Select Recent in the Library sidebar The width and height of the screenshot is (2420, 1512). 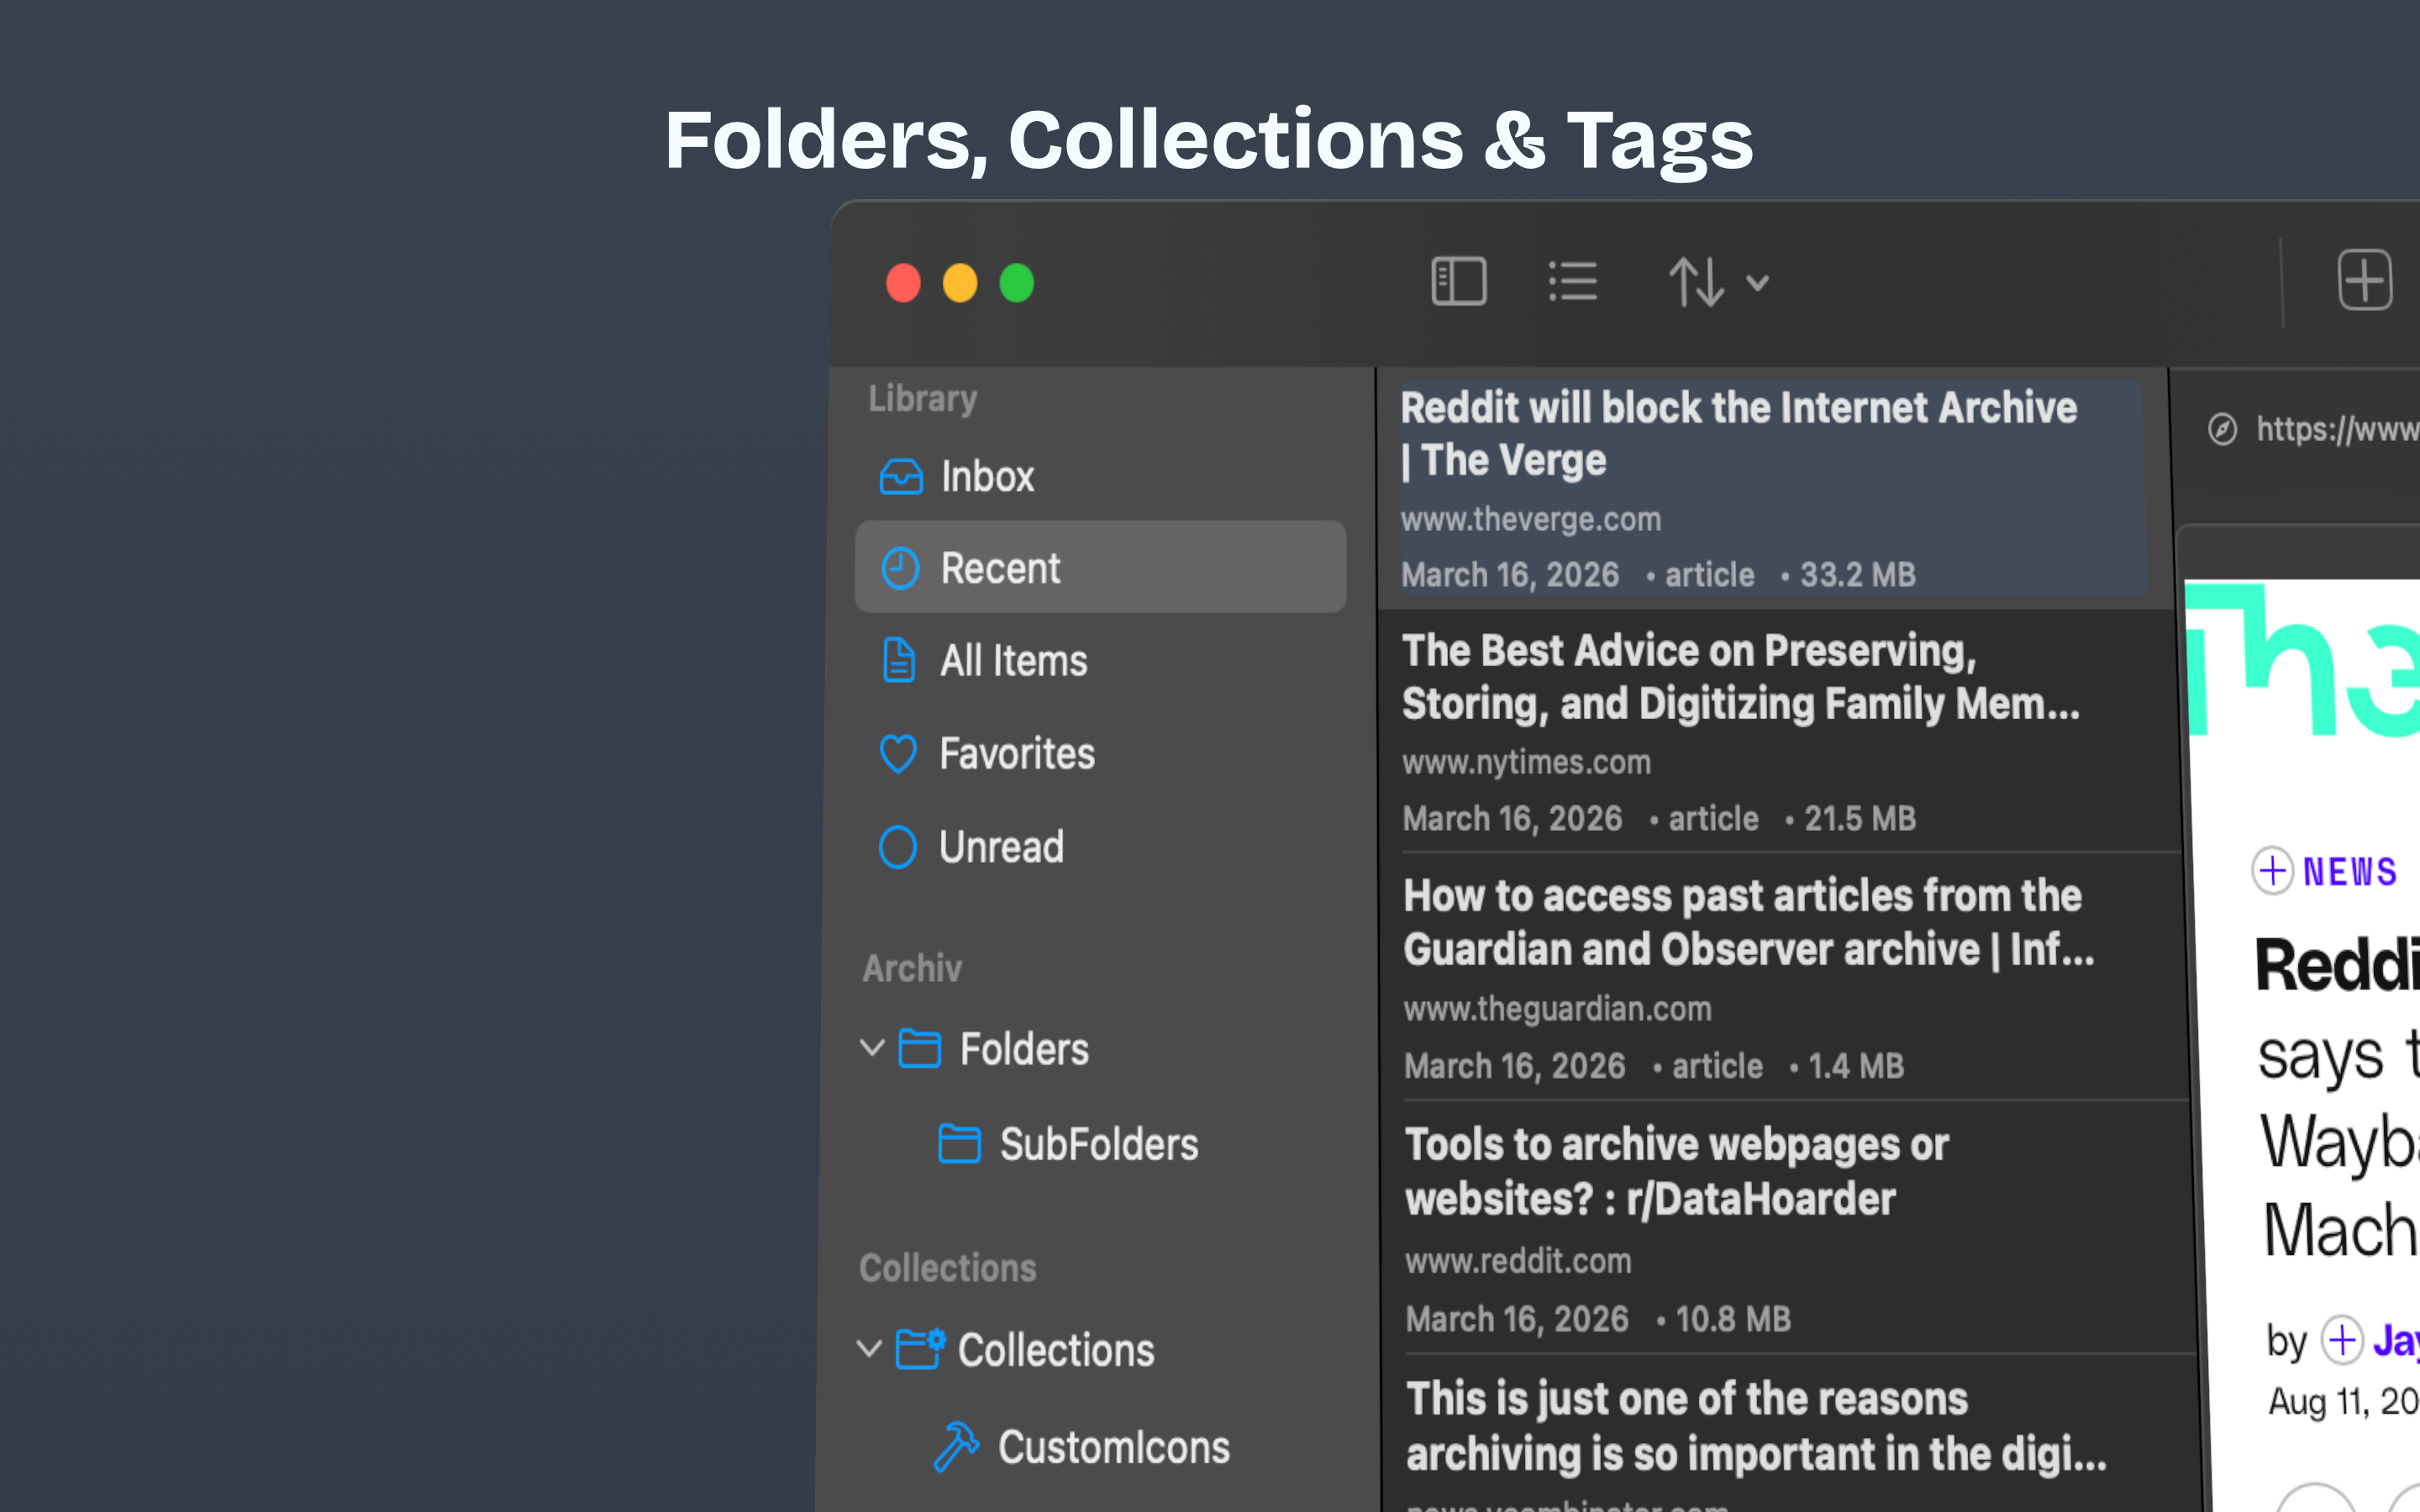(x=1001, y=567)
